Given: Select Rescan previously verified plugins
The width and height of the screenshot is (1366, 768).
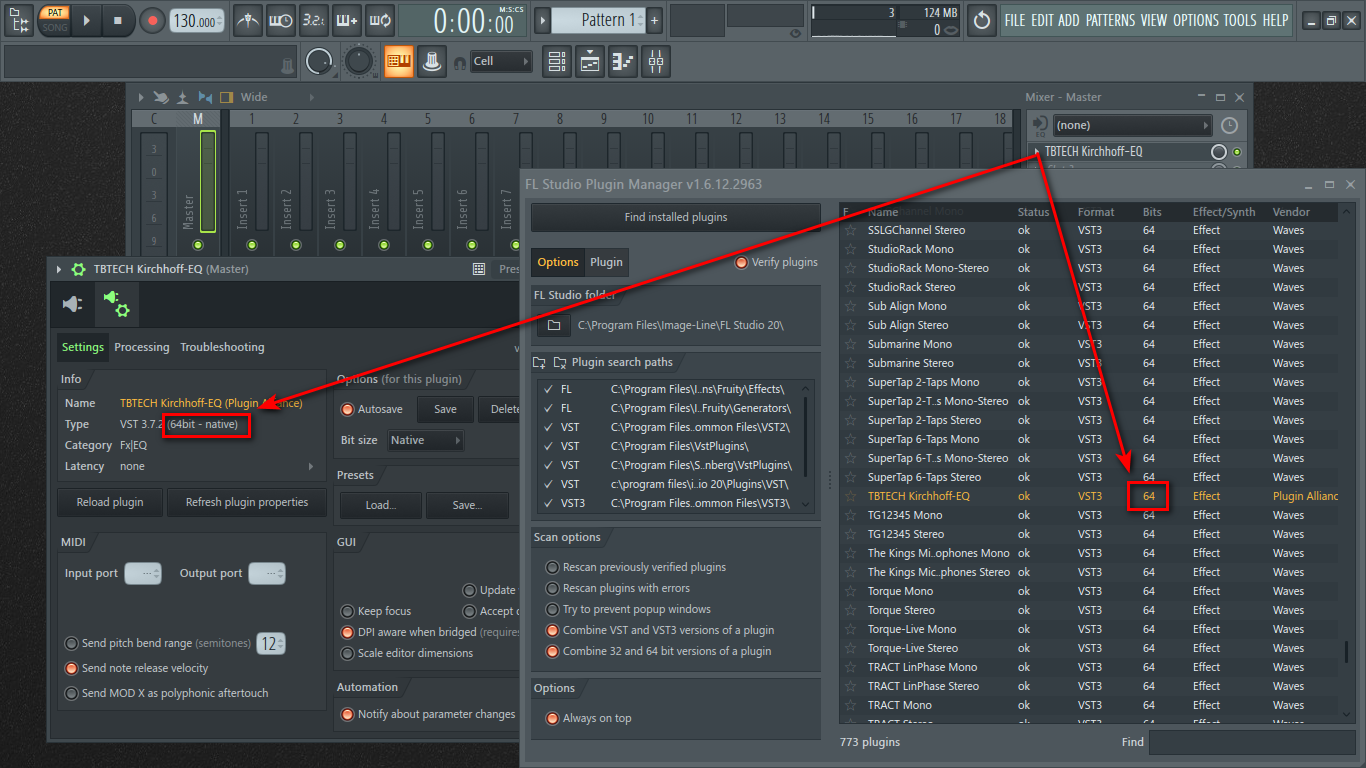Looking at the screenshot, I should (x=552, y=567).
